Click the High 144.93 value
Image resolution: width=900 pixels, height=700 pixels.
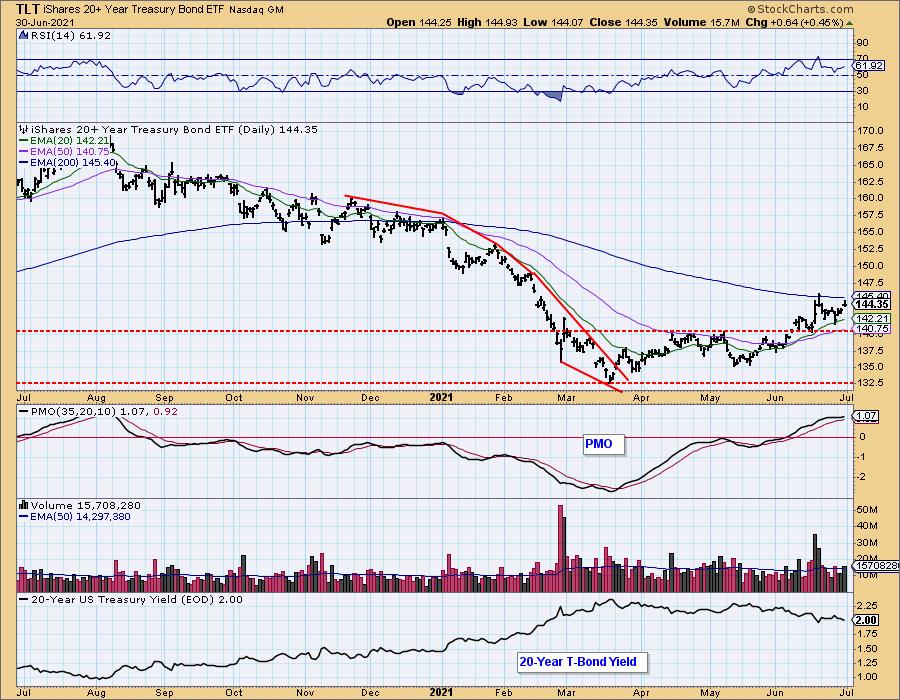(x=487, y=22)
